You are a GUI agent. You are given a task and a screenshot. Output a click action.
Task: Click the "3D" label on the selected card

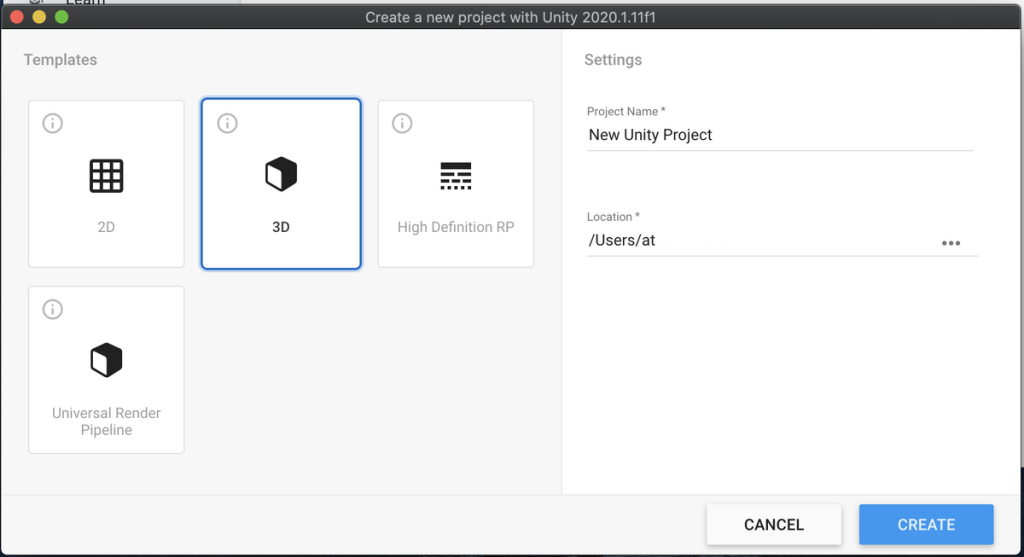(x=281, y=227)
